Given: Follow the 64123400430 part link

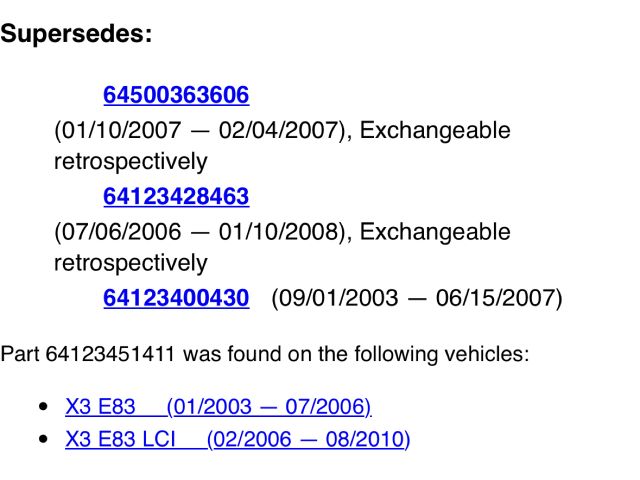Looking at the screenshot, I should (176, 298).
